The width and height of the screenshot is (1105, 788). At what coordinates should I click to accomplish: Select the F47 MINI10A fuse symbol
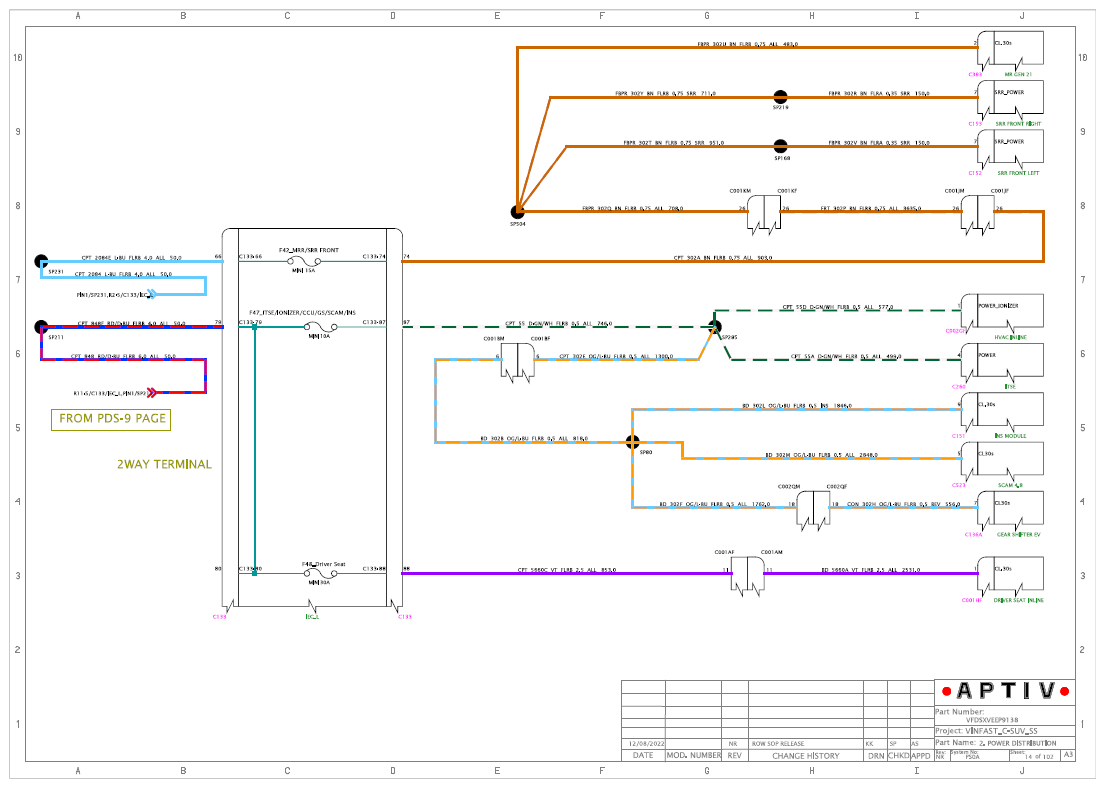pyautogui.click(x=320, y=327)
